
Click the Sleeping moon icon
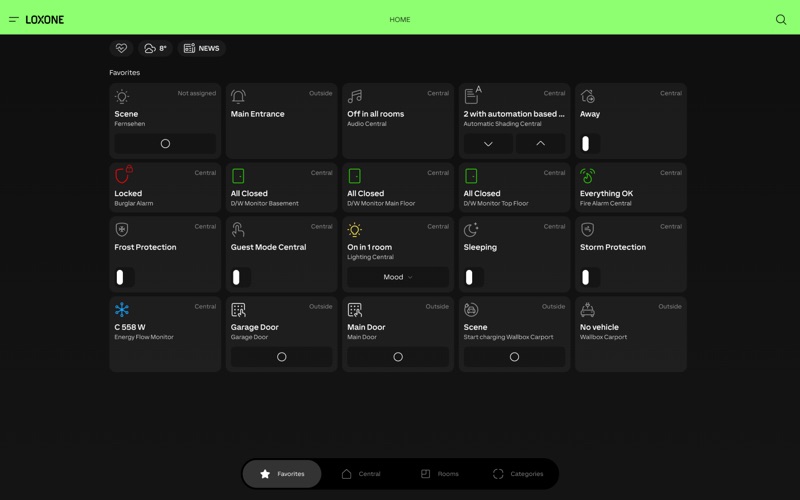click(x=471, y=230)
